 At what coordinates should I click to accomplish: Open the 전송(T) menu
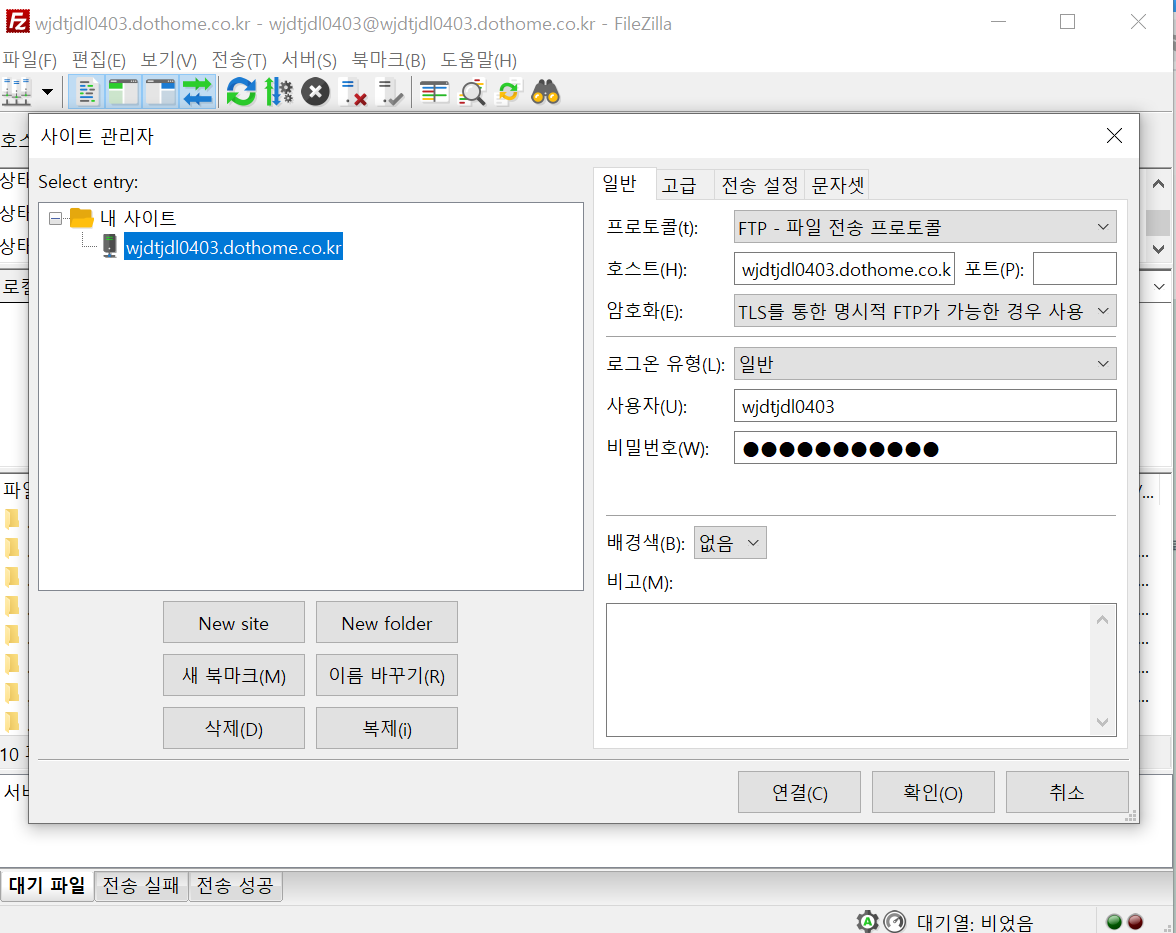[238, 60]
